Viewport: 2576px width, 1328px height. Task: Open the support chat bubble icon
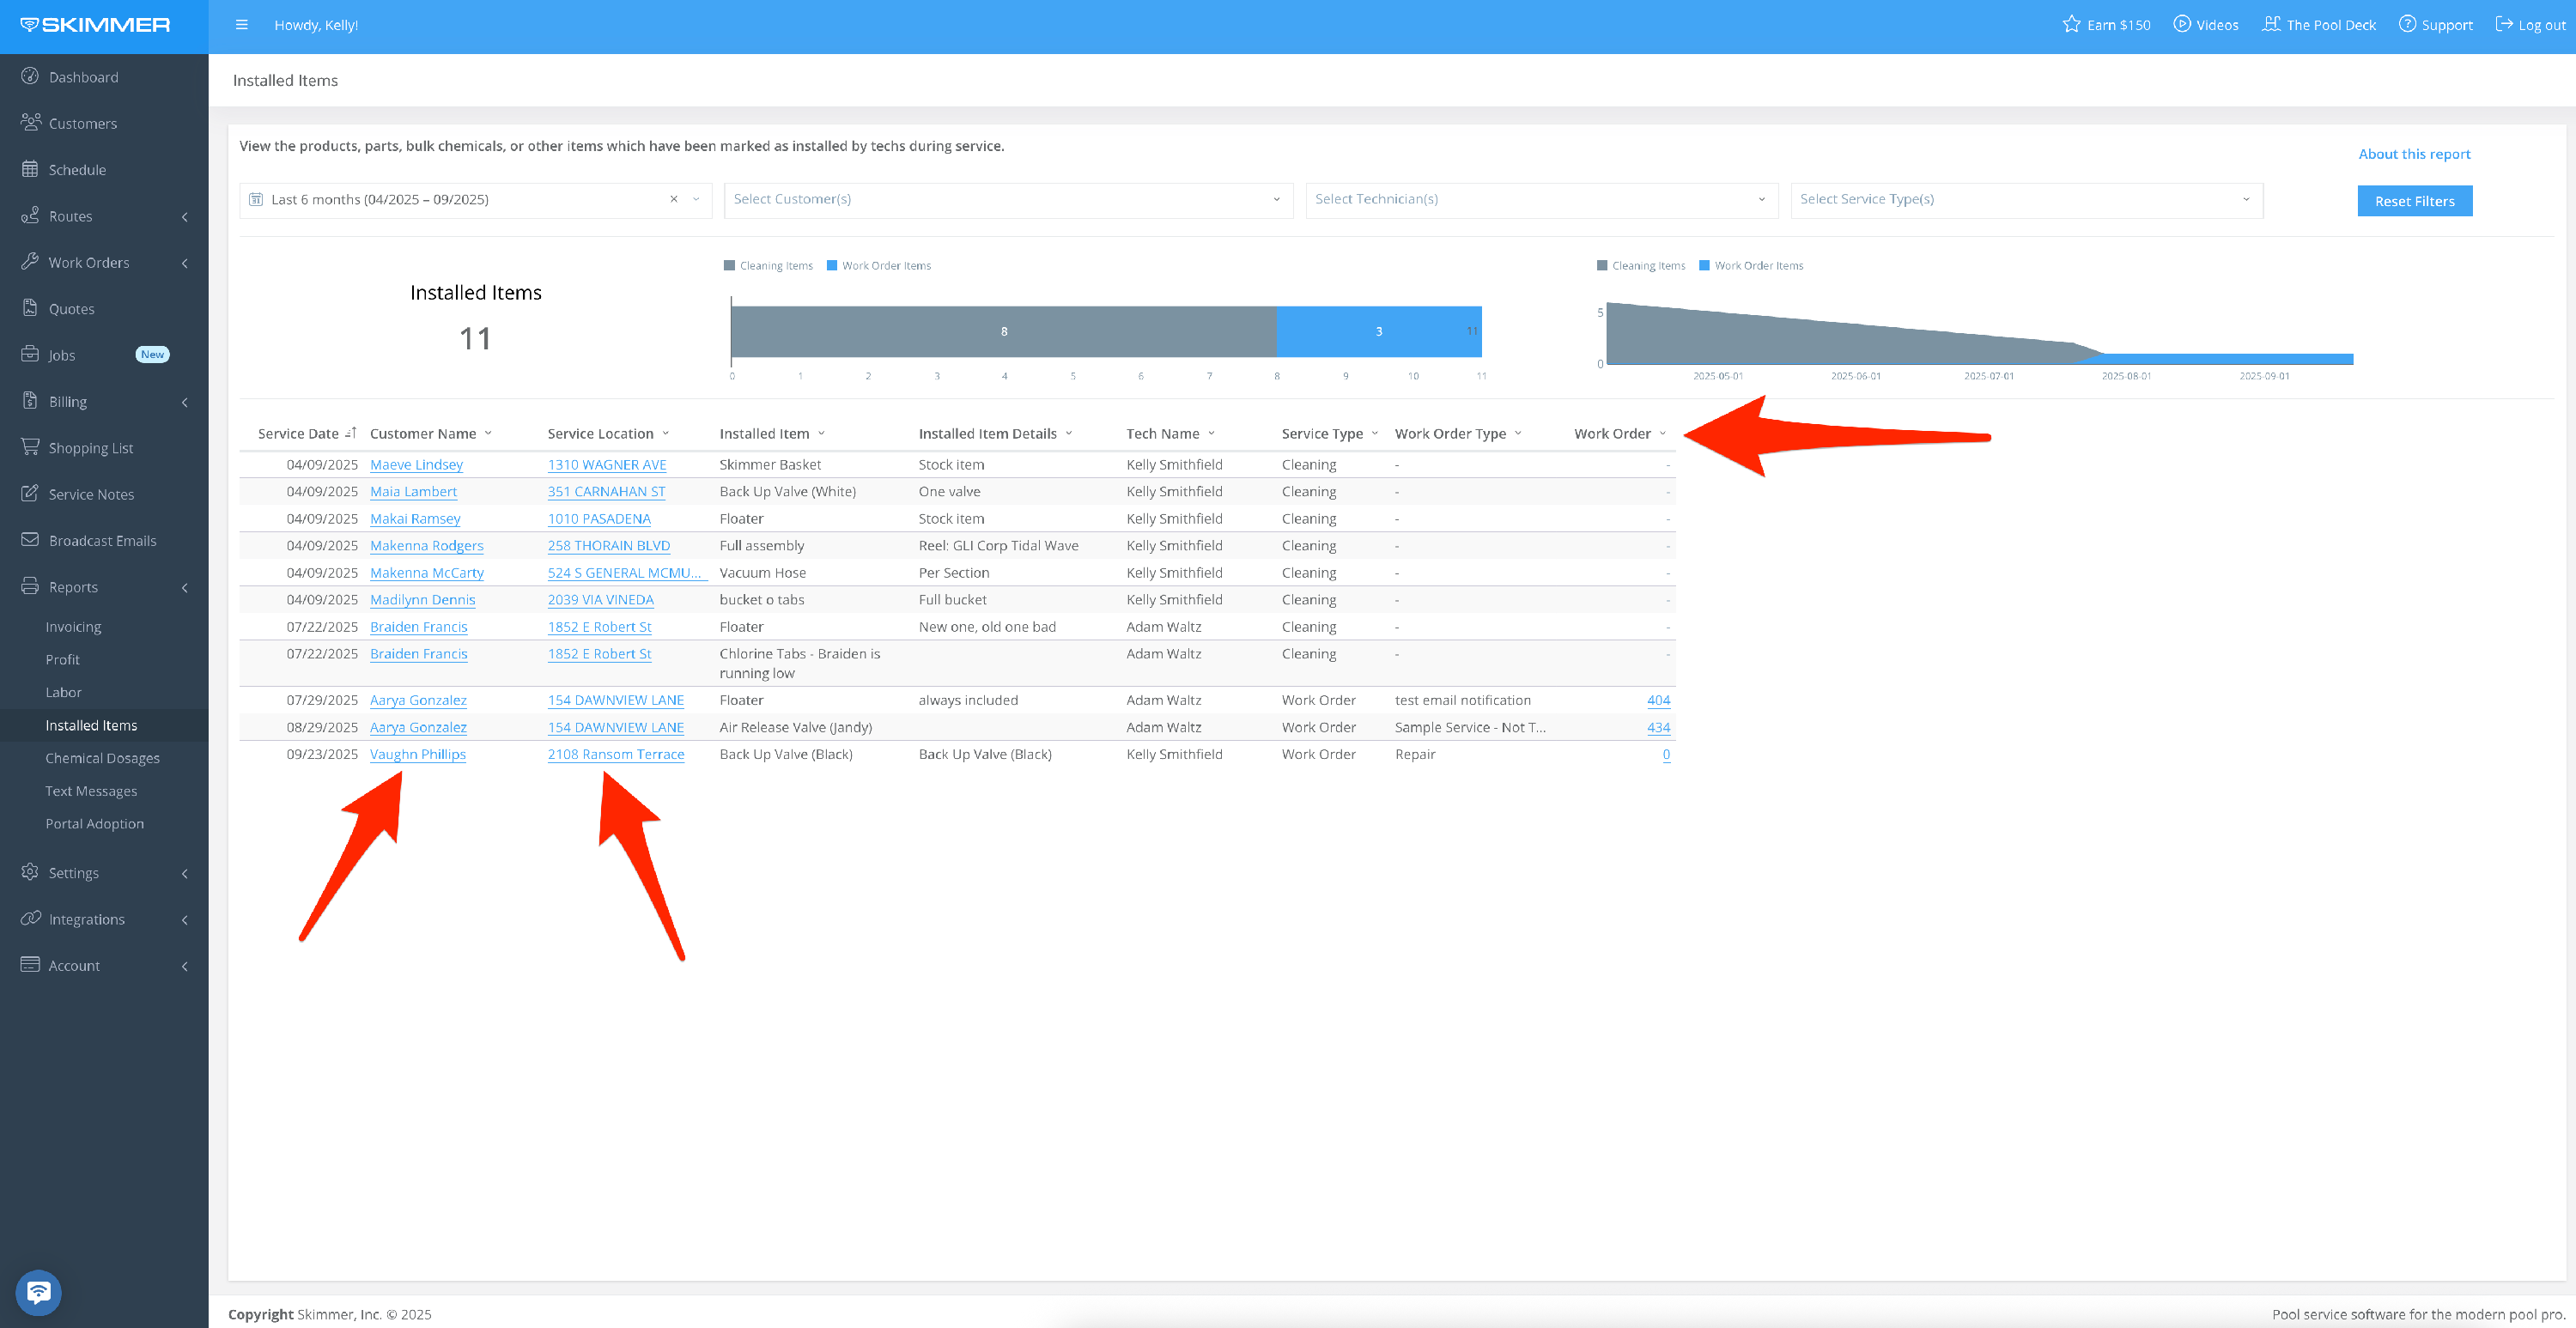39,1292
